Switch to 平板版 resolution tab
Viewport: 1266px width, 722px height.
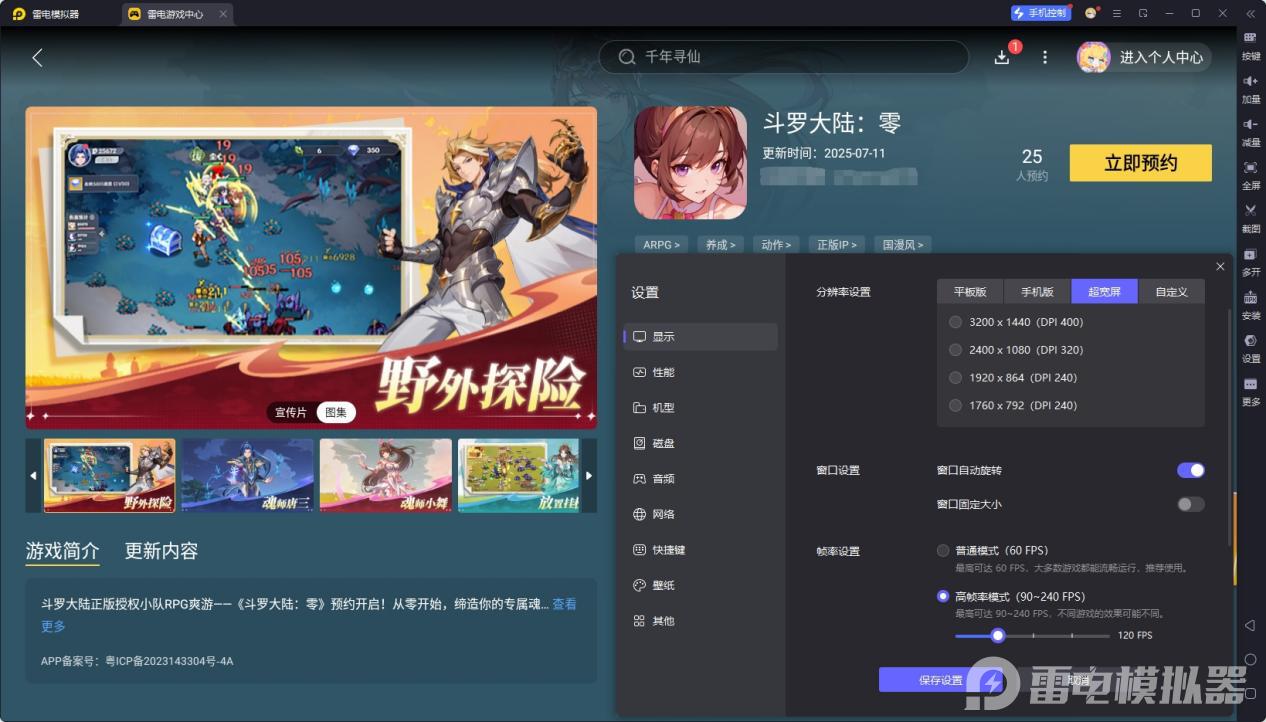point(970,292)
